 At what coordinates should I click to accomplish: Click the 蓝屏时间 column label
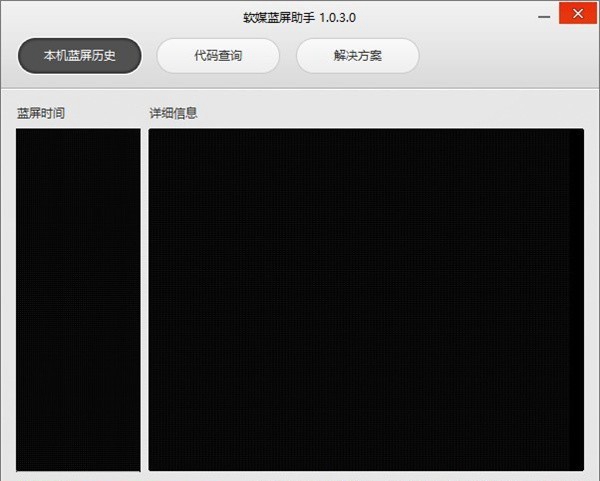(41, 113)
